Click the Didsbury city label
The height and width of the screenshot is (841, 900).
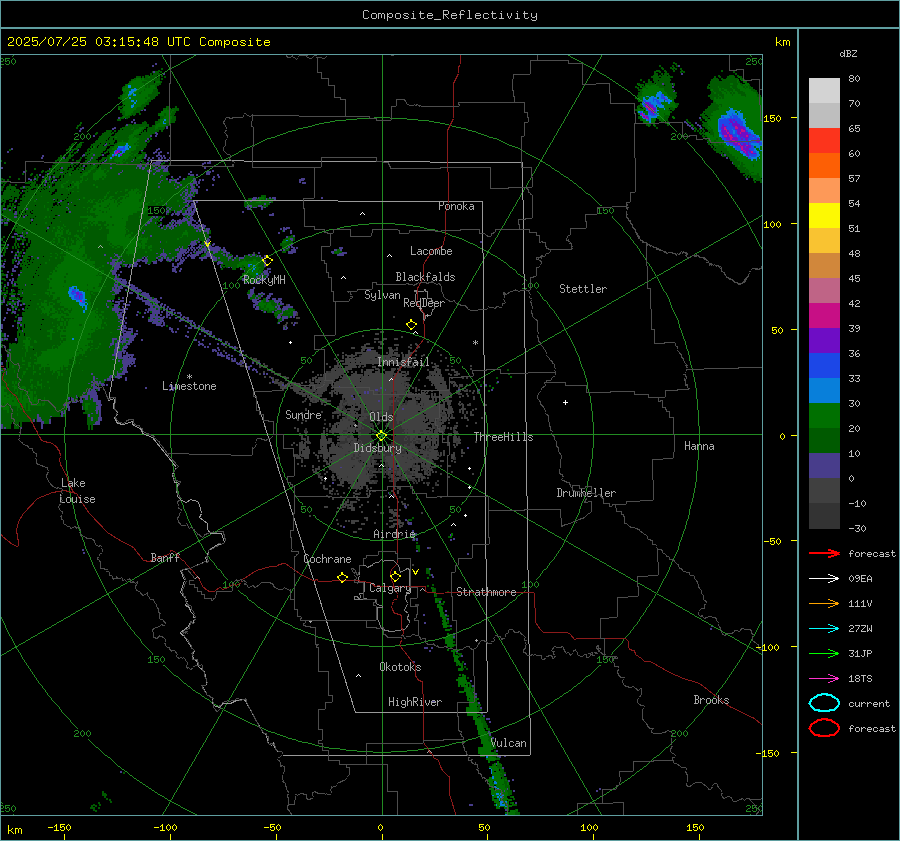pyautogui.click(x=378, y=448)
